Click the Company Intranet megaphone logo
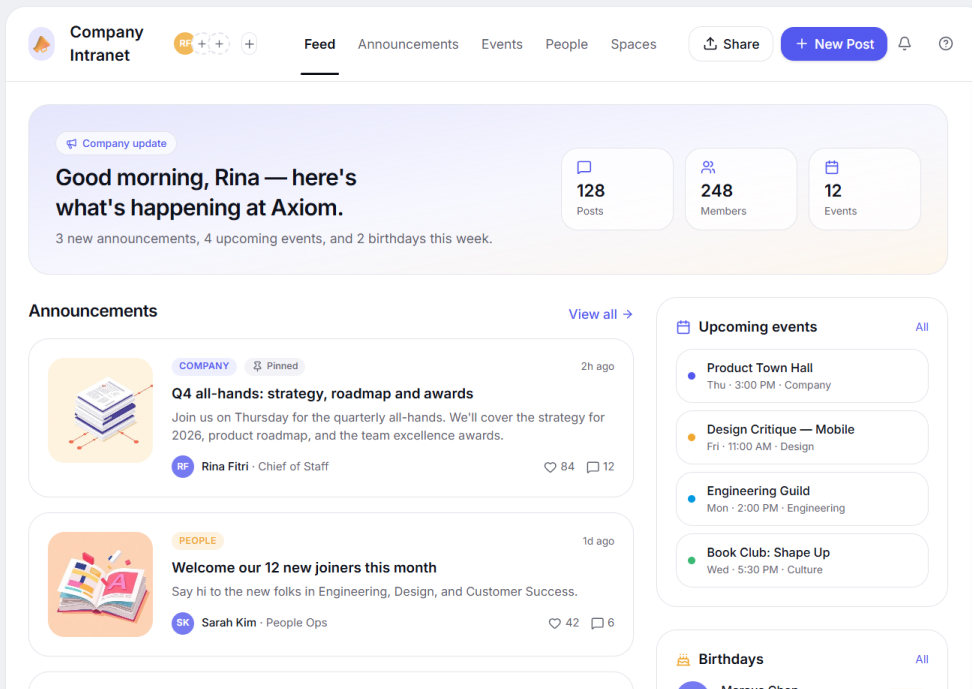This screenshot has width=974, height=689. click(42, 44)
